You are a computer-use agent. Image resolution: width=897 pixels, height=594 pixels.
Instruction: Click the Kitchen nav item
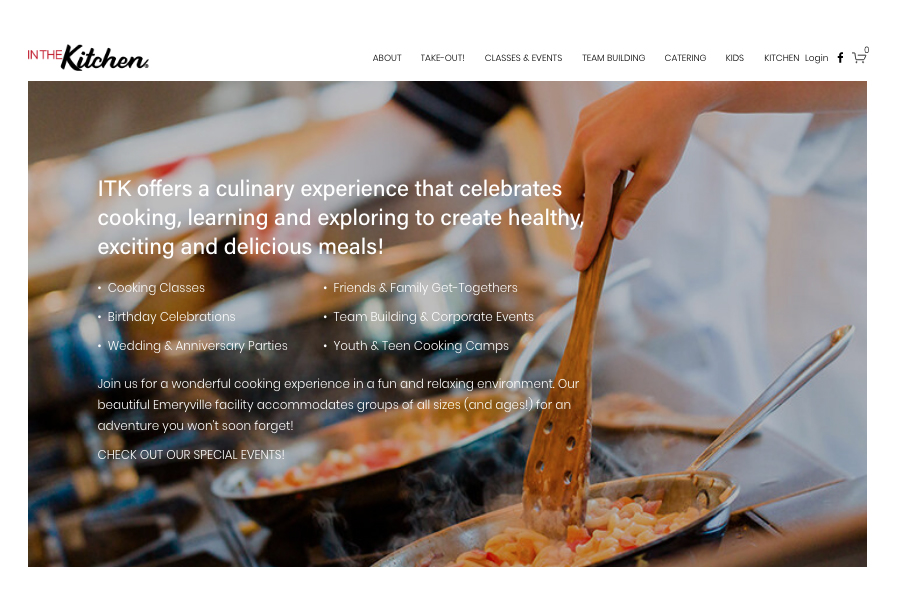[x=781, y=58]
